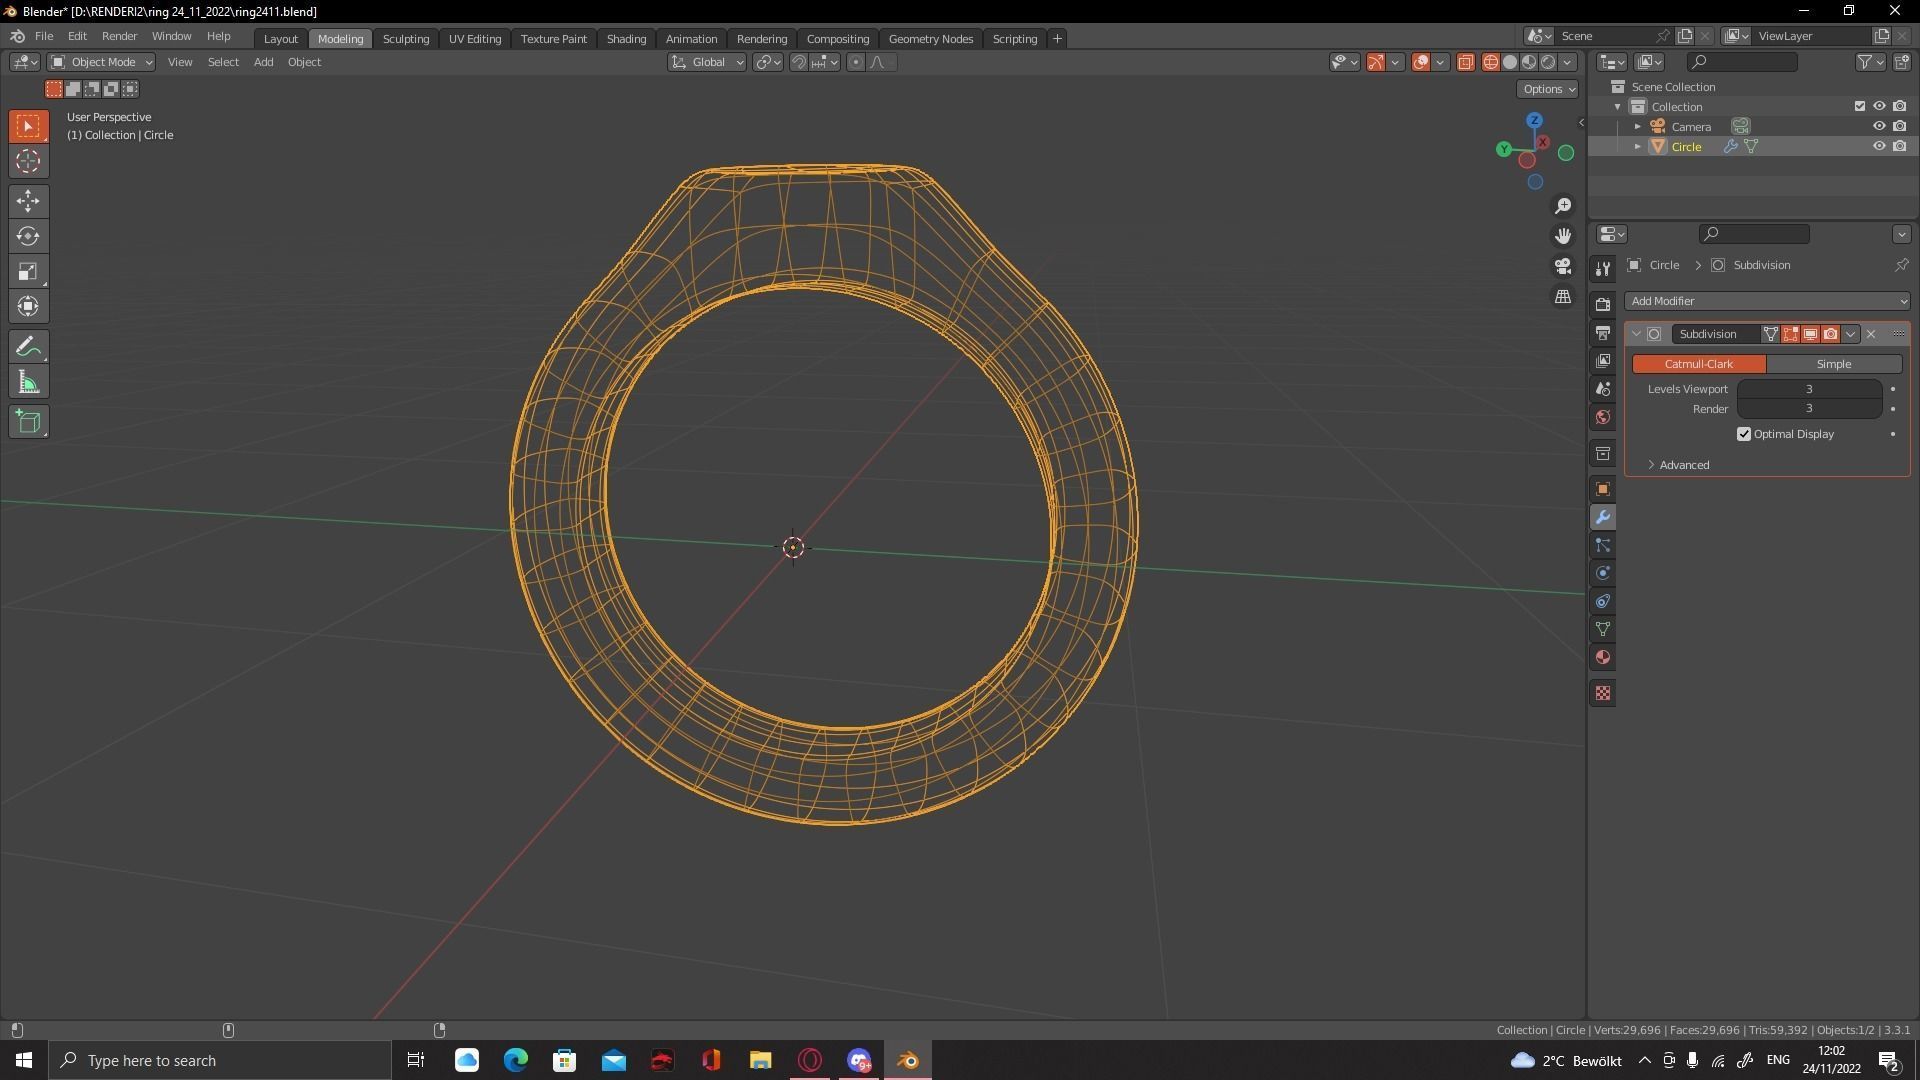Toggle the camera view icon
1920x1080 pixels.
pos(1563,266)
